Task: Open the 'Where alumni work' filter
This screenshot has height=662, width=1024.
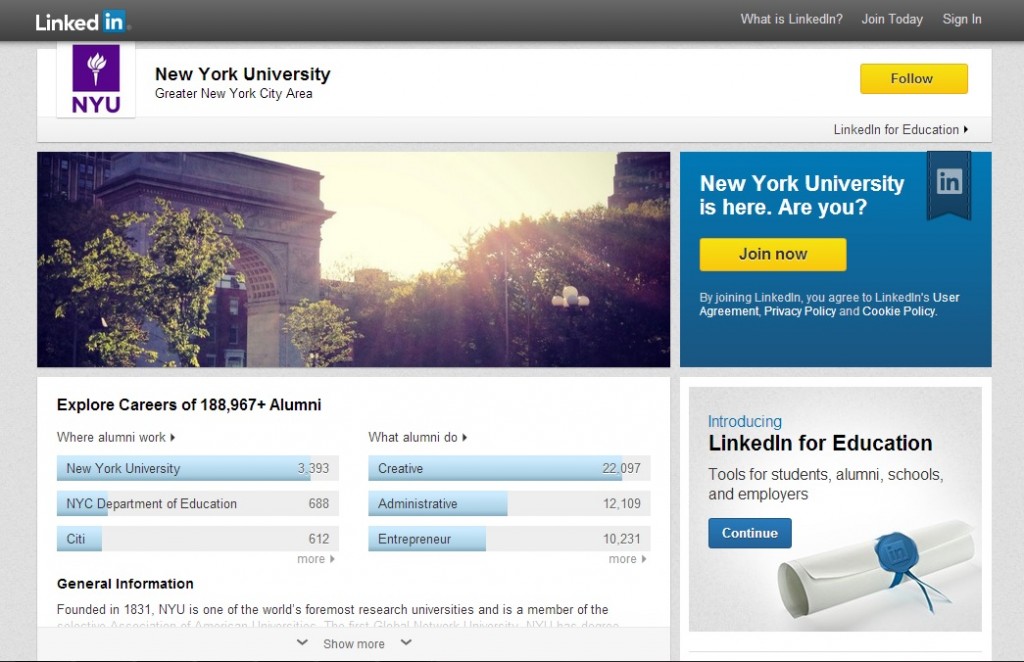Action: click(113, 437)
